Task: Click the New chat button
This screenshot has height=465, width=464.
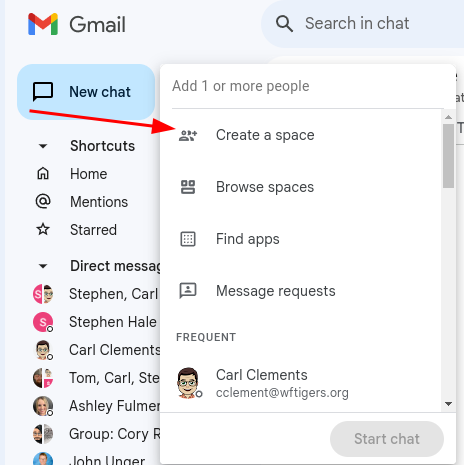Action: (x=86, y=92)
